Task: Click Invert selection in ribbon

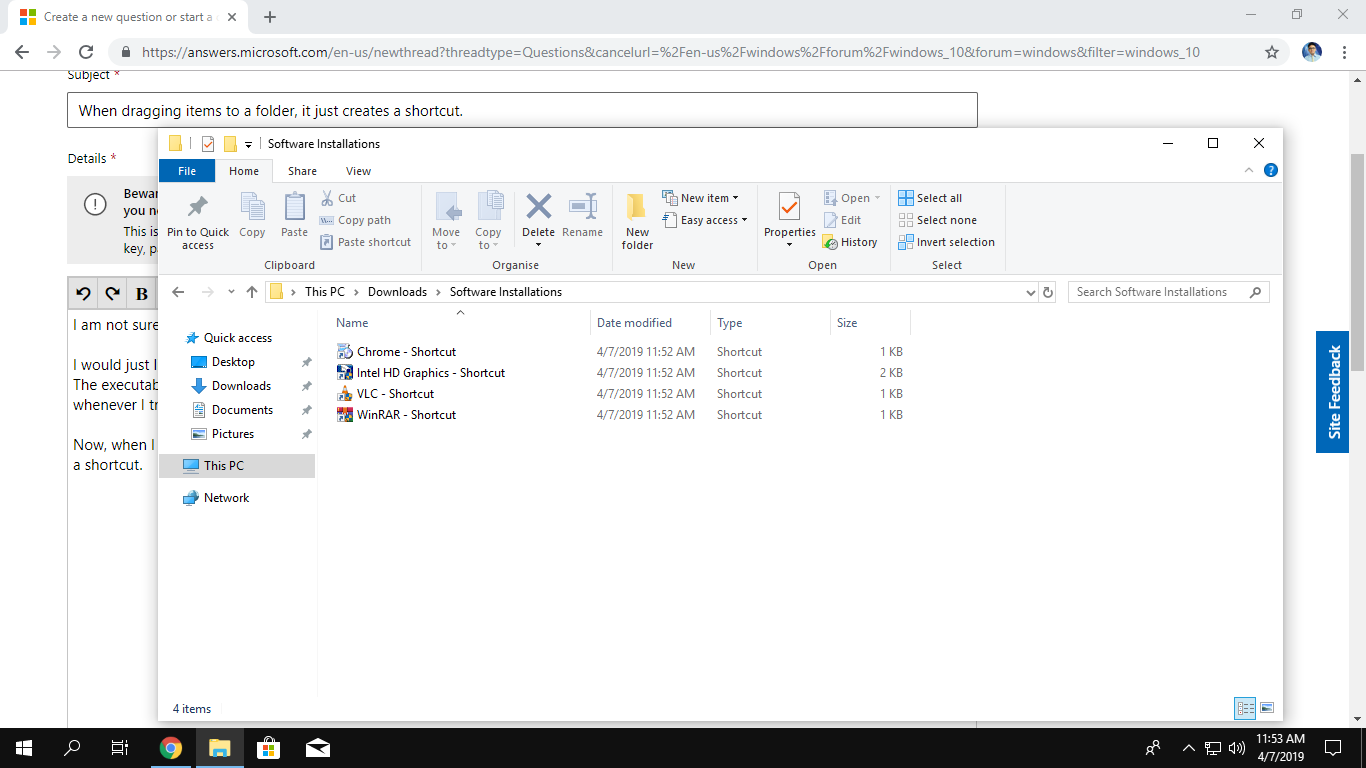Action: point(946,242)
